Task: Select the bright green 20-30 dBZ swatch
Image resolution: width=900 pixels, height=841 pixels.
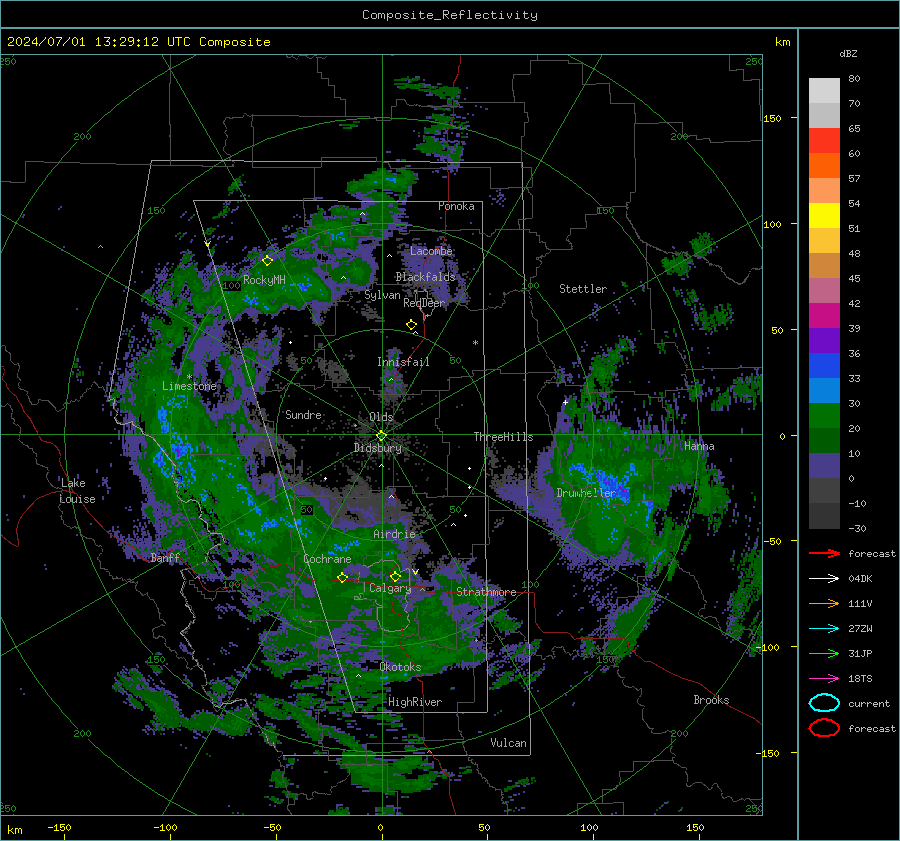Action: (x=824, y=416)
